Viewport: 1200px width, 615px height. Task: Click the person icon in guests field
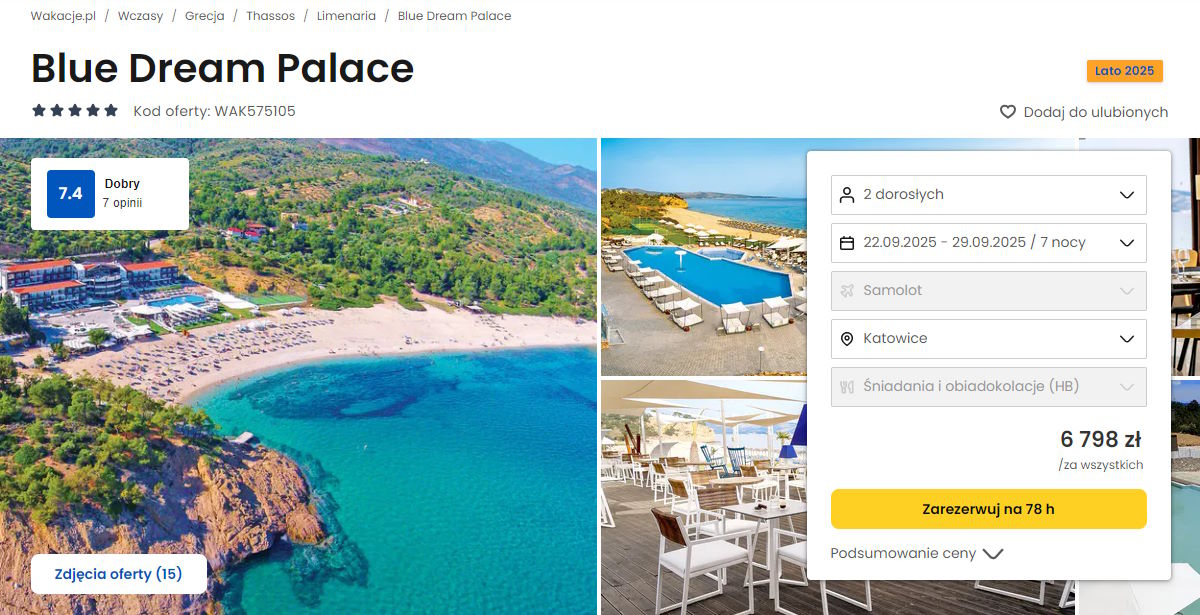pyautogui.click(x=847, y=195)
